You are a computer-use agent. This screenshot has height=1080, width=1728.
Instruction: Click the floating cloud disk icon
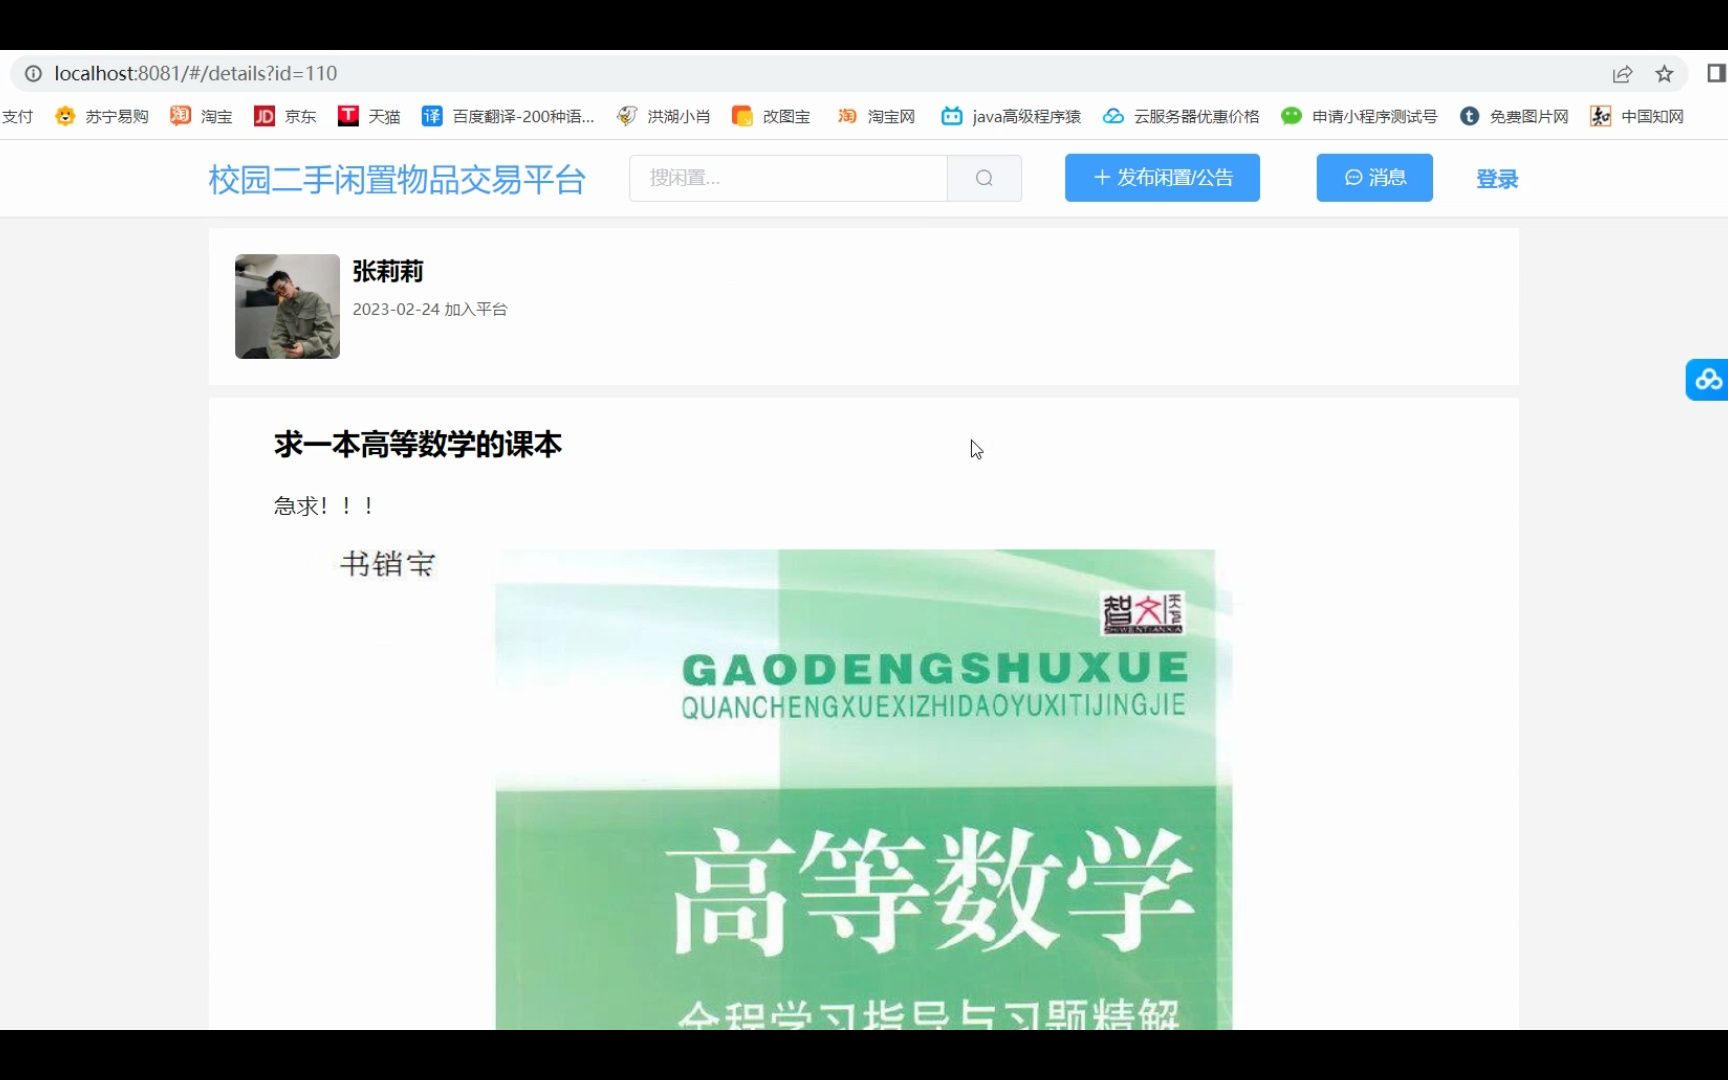point(1707,380)
